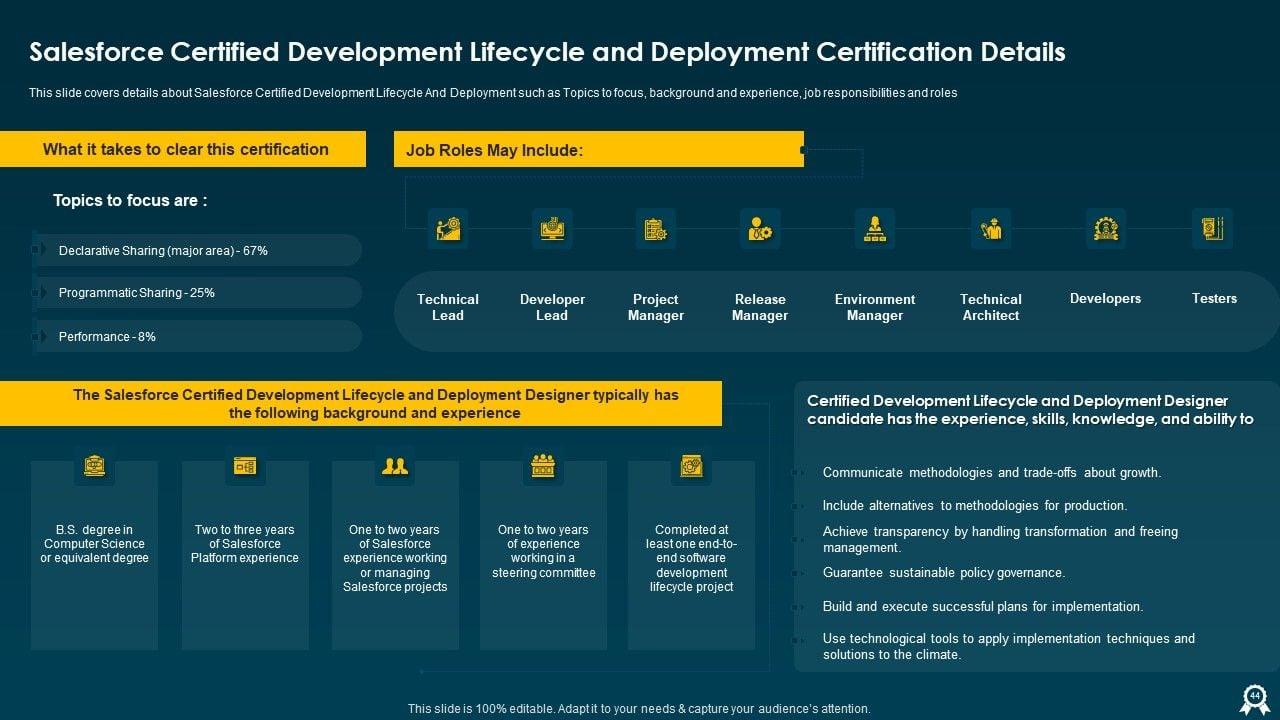Select the Developer Lead icon
The width and height of the screenshot is (1280, 720).
point(551,229)
